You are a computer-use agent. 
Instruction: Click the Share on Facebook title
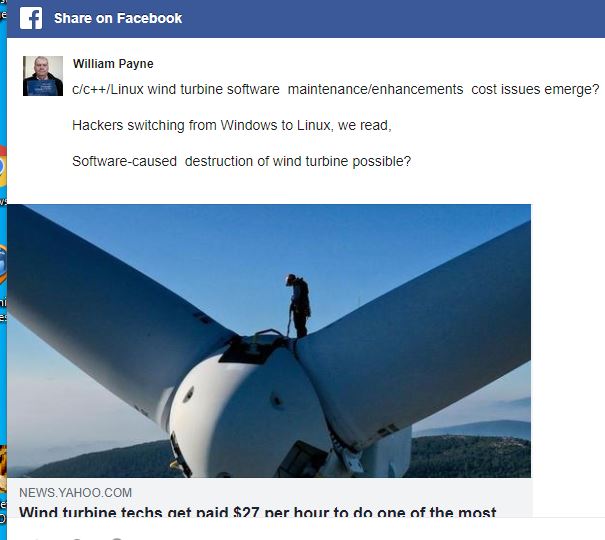pyautogui.click(x=118, y=18)
